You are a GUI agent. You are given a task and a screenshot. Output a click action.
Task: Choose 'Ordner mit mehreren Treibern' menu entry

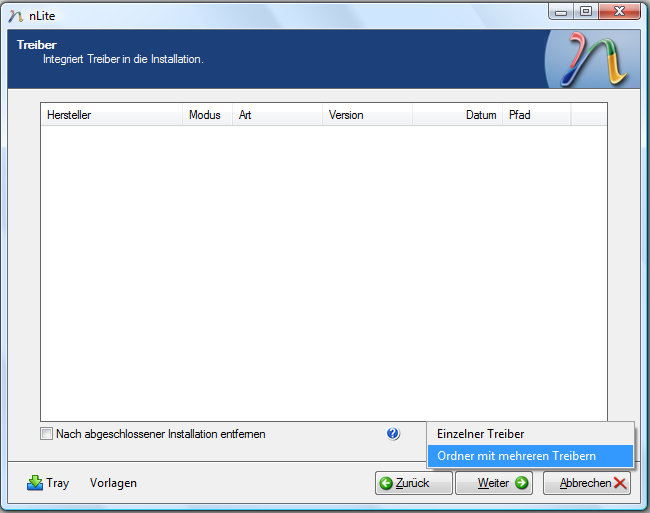coord(516,456)
